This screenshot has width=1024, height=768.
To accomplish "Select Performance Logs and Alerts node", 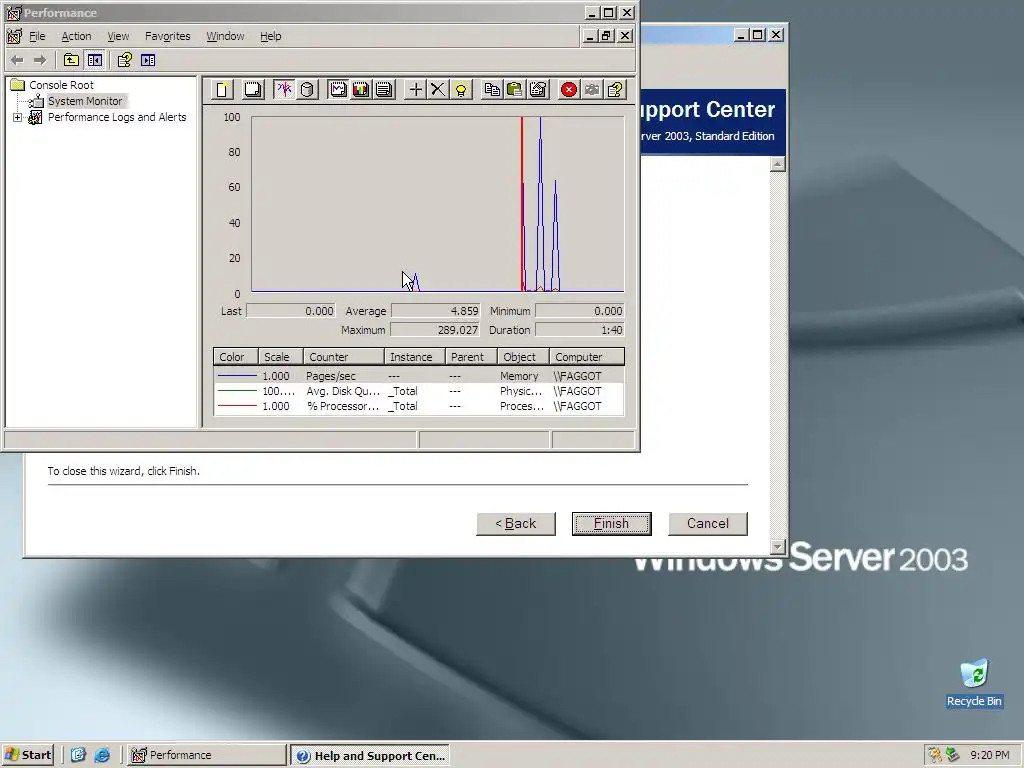I will 117,117.
